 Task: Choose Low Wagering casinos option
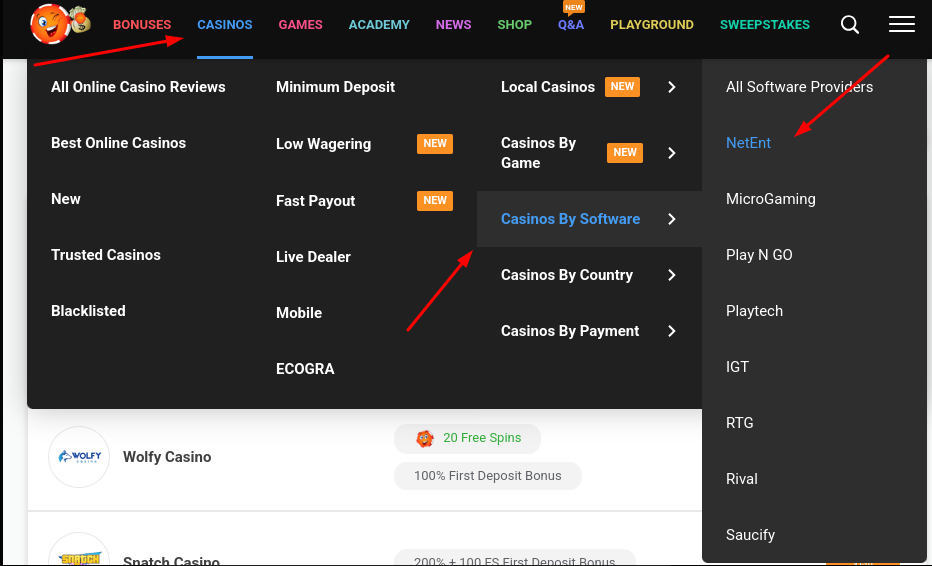(x=323, y=144)
